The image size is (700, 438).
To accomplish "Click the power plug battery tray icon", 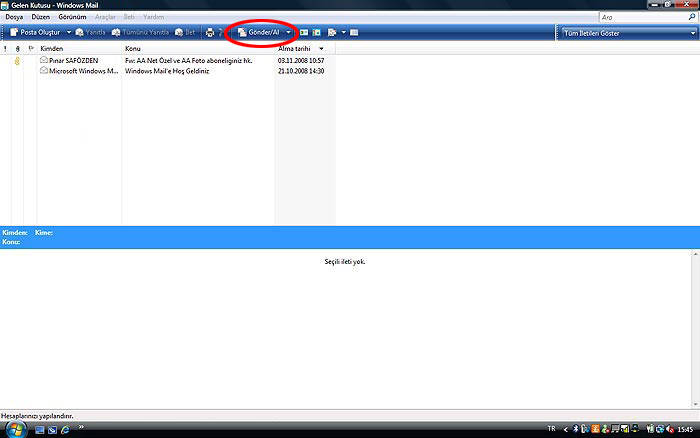I will tap(650, 429).
